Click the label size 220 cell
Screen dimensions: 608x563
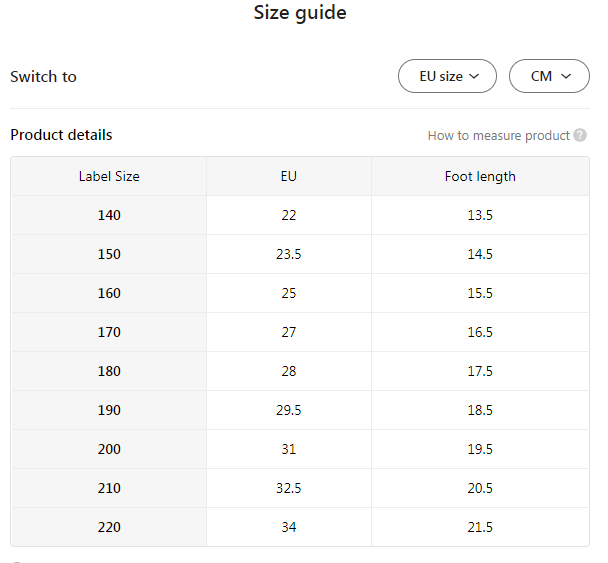coord(109,527)
